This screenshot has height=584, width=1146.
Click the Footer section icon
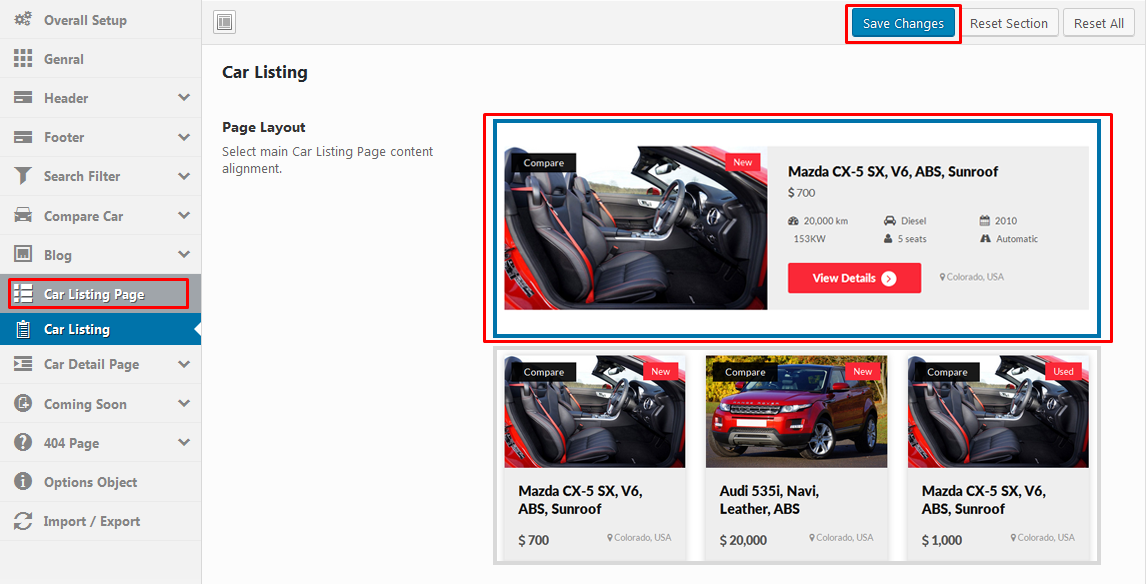point(23,137)
